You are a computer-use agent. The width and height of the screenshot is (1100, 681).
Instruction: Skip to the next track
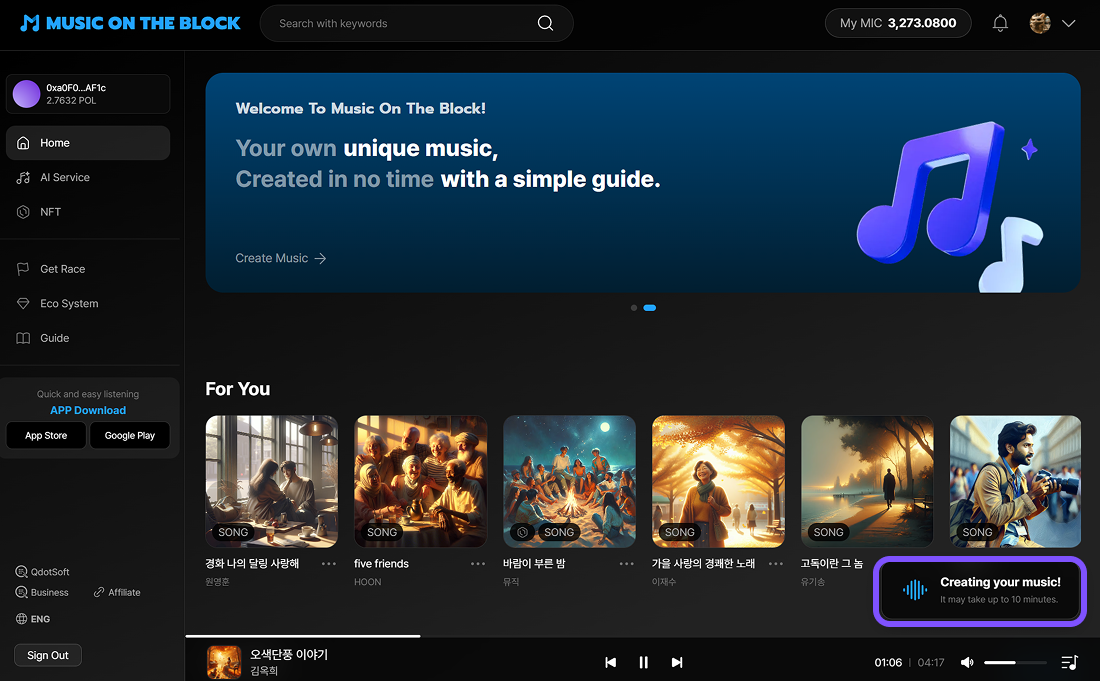677,662
